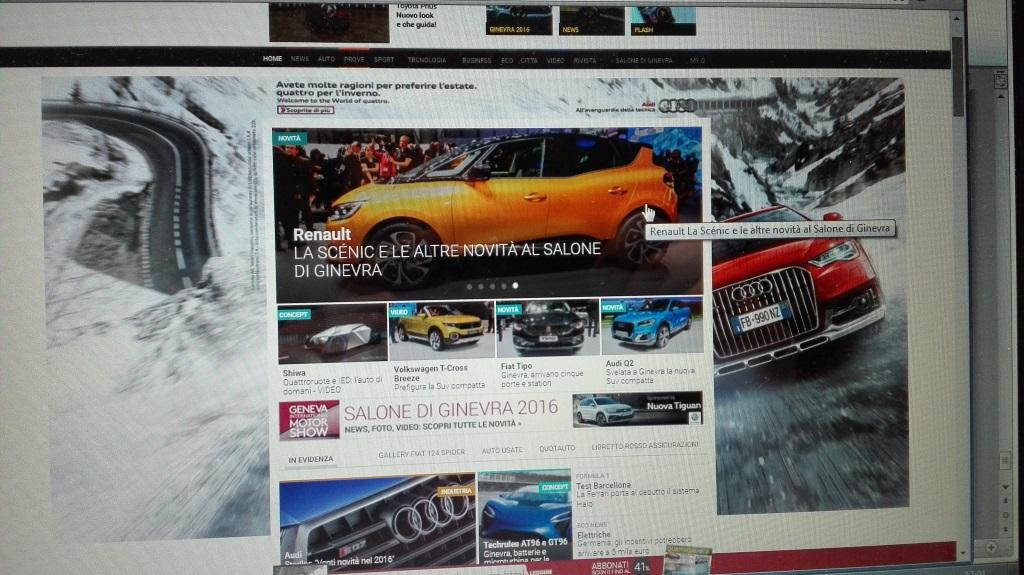Open the Shiwa concept thumbnail

tap(332, 334)
